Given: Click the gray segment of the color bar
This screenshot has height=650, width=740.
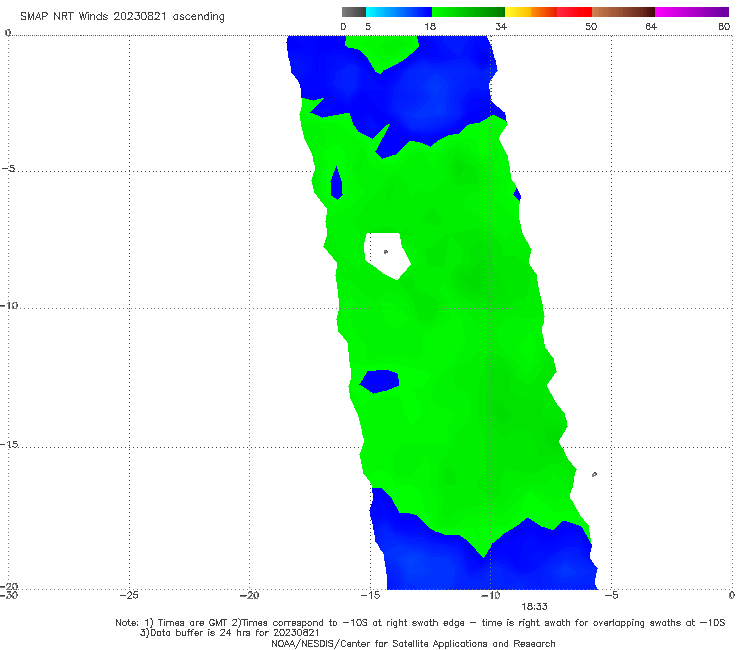Looking at the screenshot, I should click(354, 12).
